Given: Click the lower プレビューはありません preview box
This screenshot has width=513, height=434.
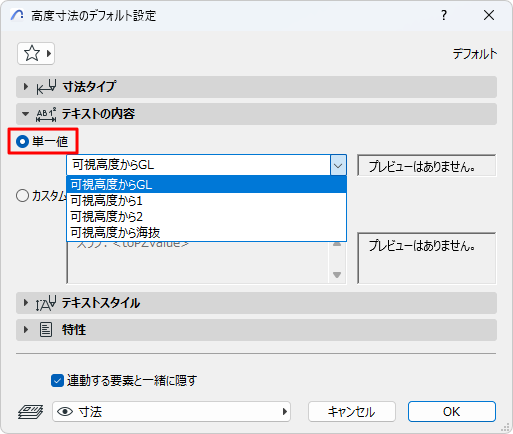Looking at the screenshot, I should click(x=427, y=258).
